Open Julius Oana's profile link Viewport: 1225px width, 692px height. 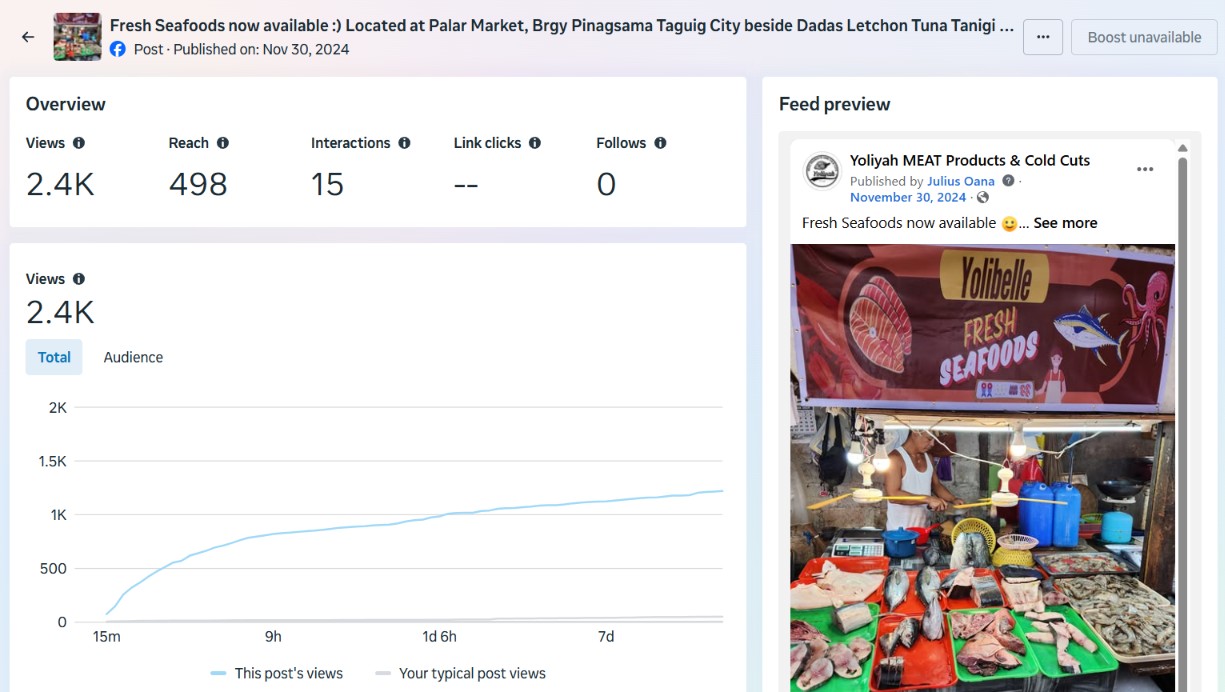tap(960, 181)
